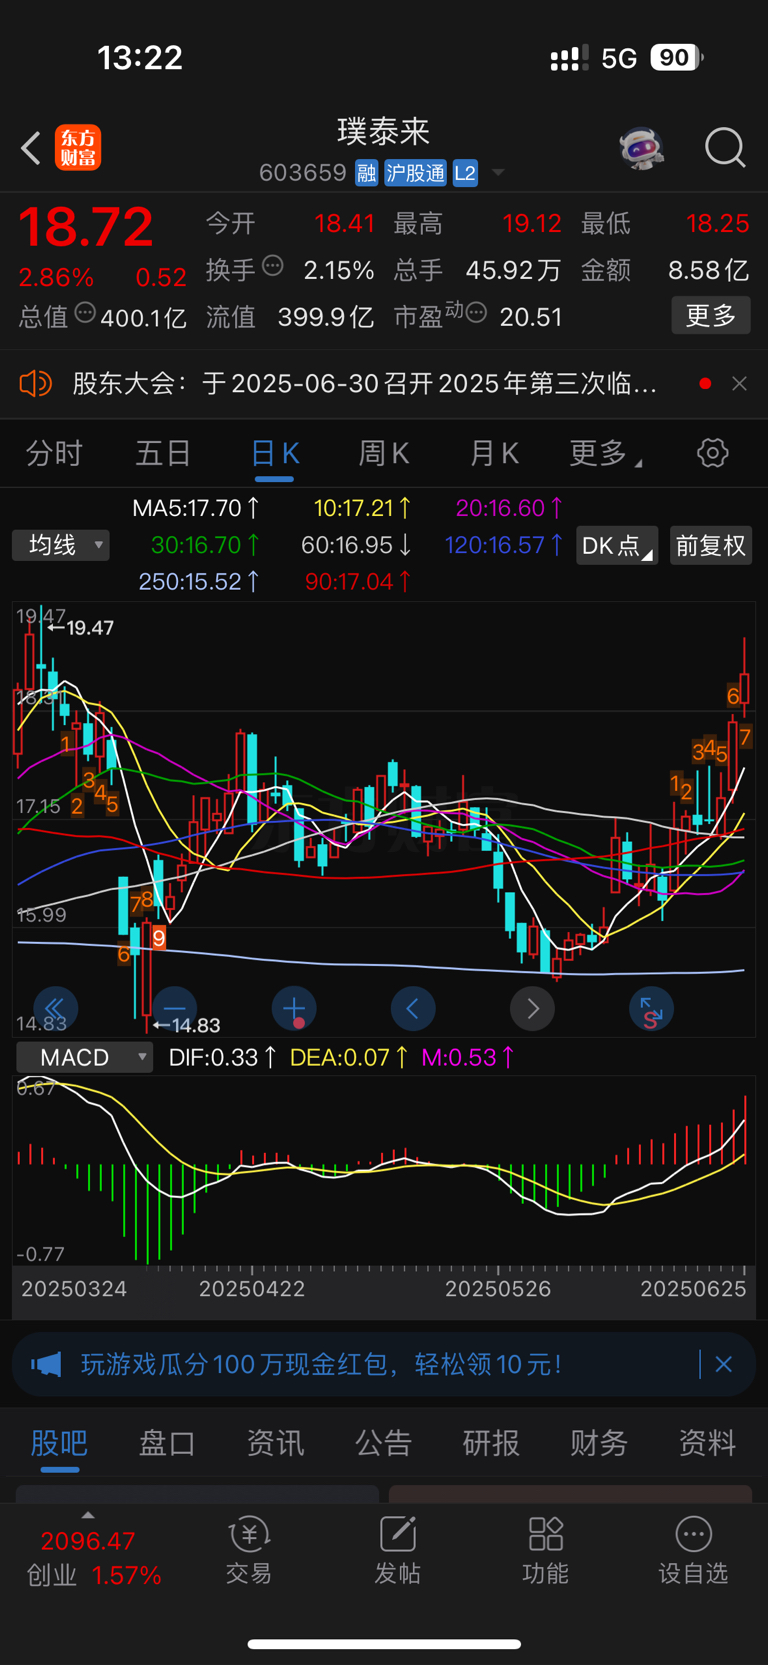Open chart settings gear icon
This screenshot has height=1665, width=769.
click(x=712, y=453)
